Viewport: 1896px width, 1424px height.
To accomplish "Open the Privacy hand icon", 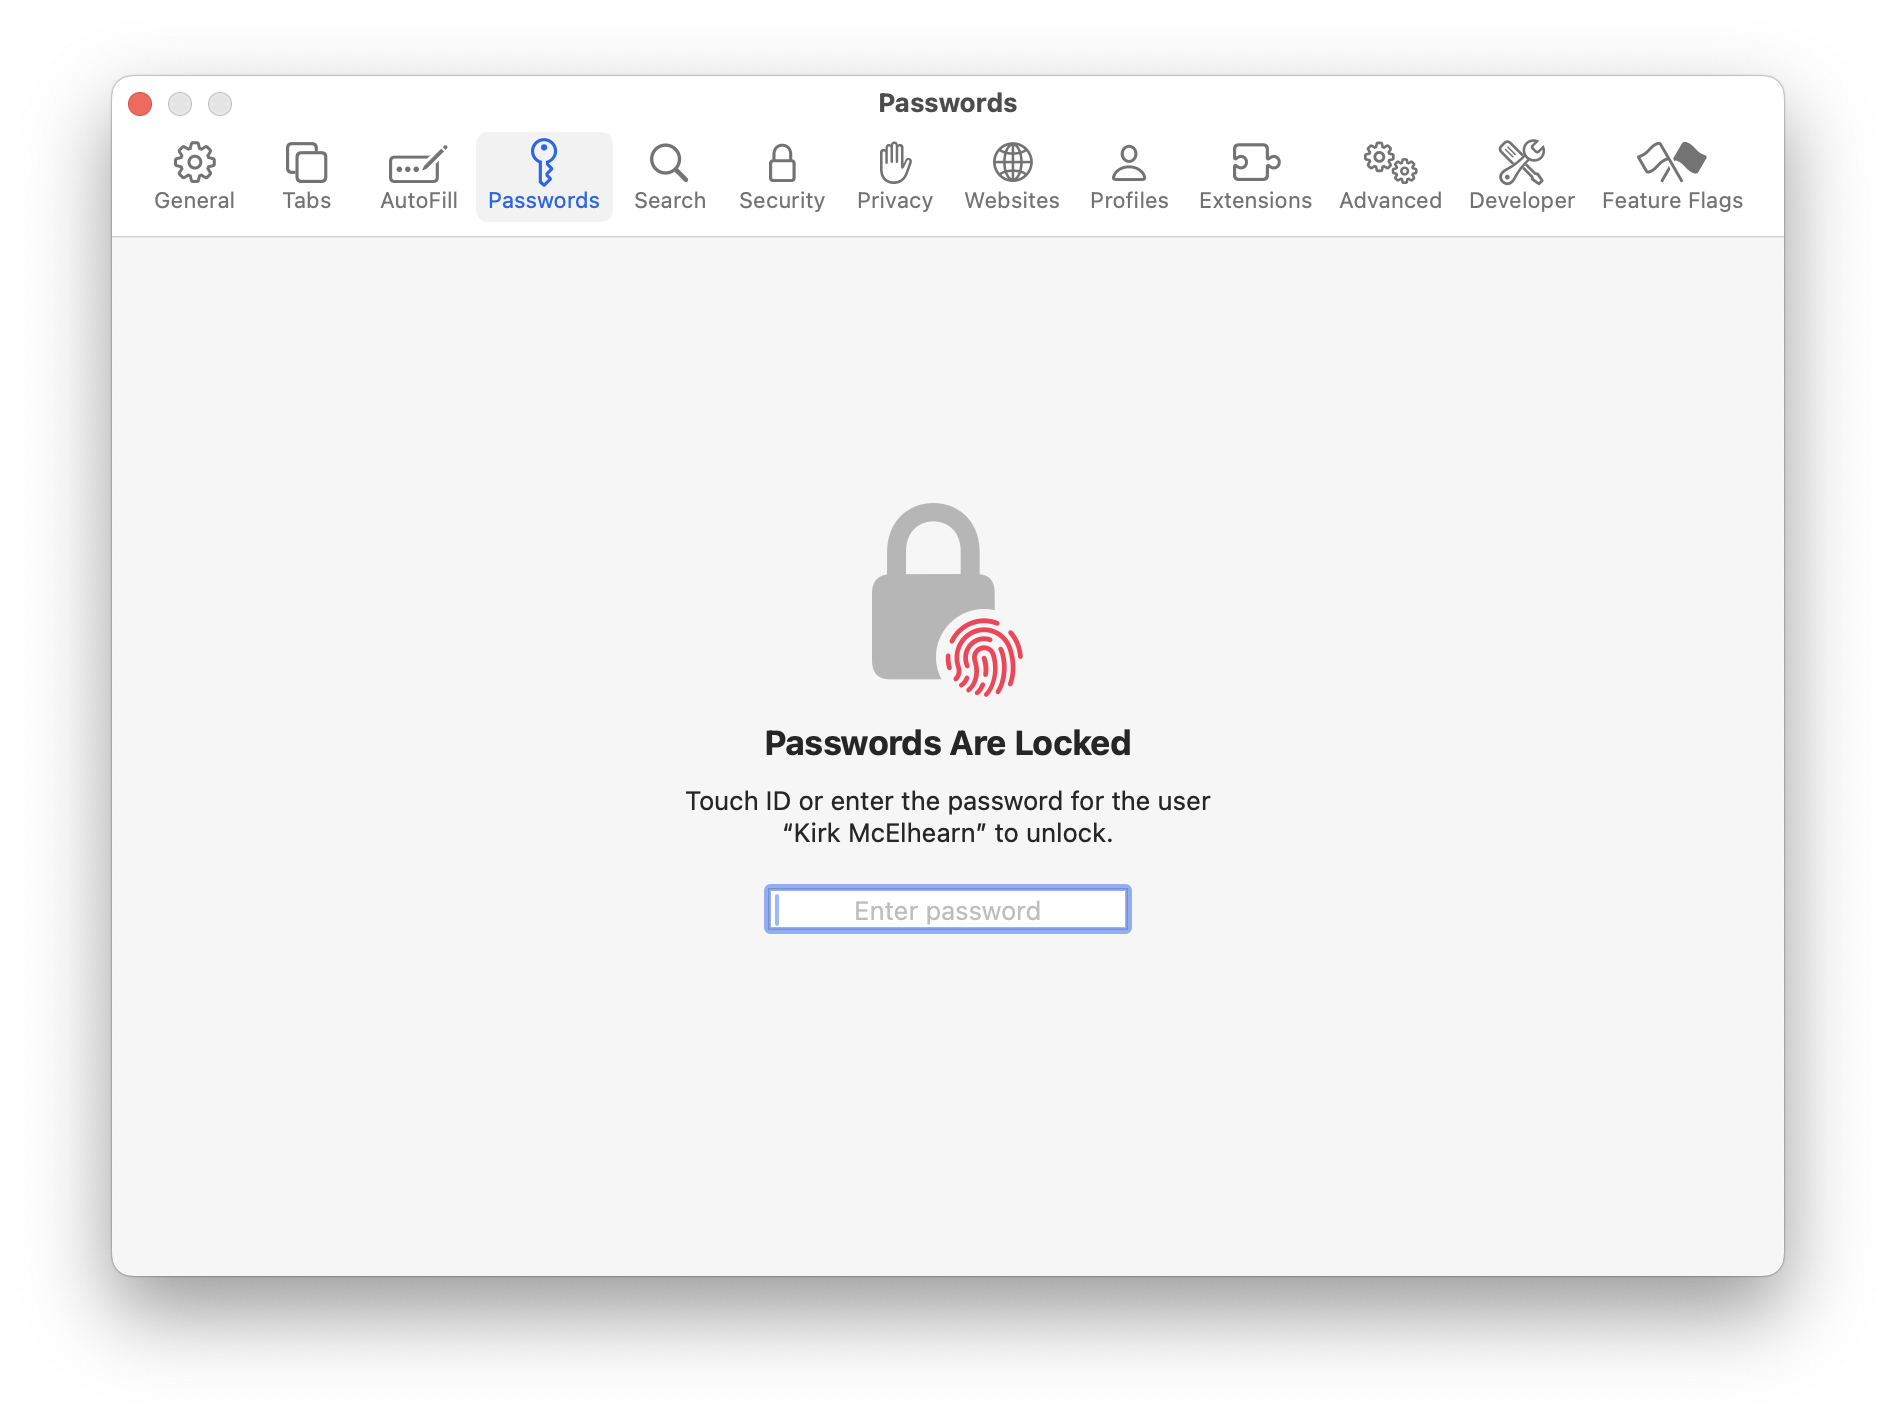I will coord(895,162).
